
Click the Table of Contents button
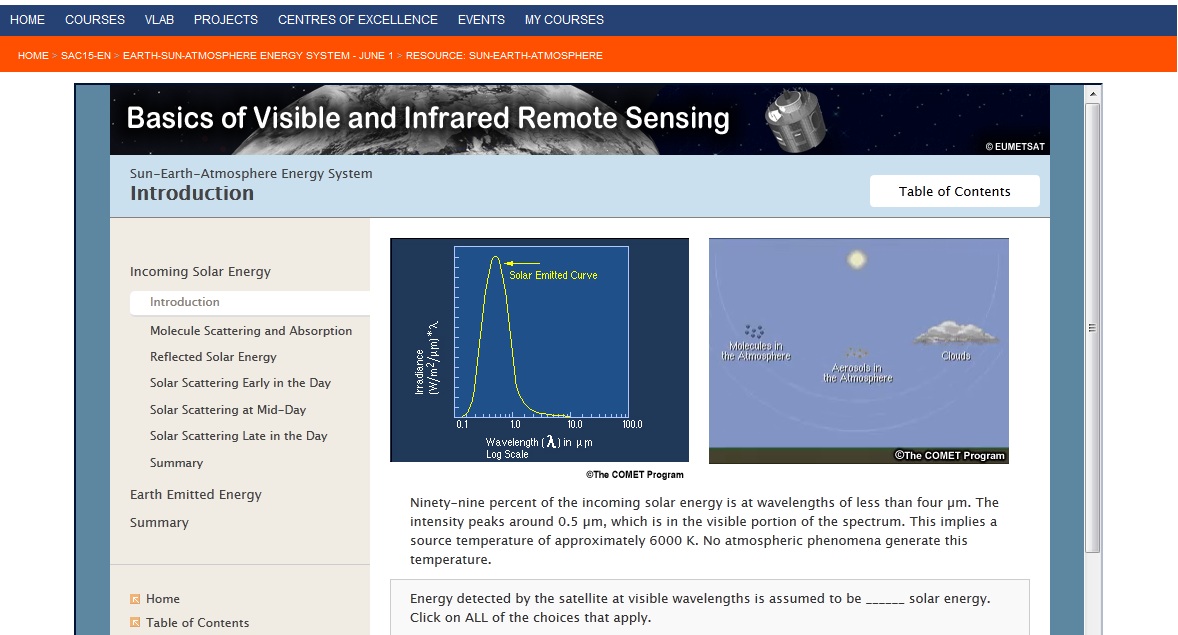(x=954, y=191)
